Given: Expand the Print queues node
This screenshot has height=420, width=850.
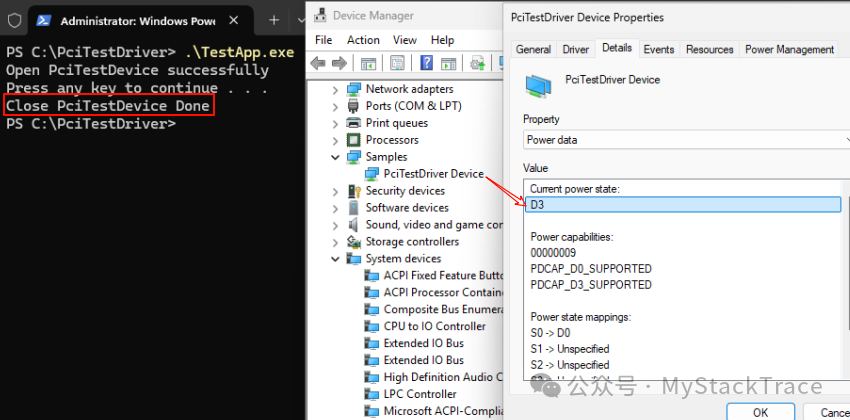Looking at the screenshot, I should (336, 123).
